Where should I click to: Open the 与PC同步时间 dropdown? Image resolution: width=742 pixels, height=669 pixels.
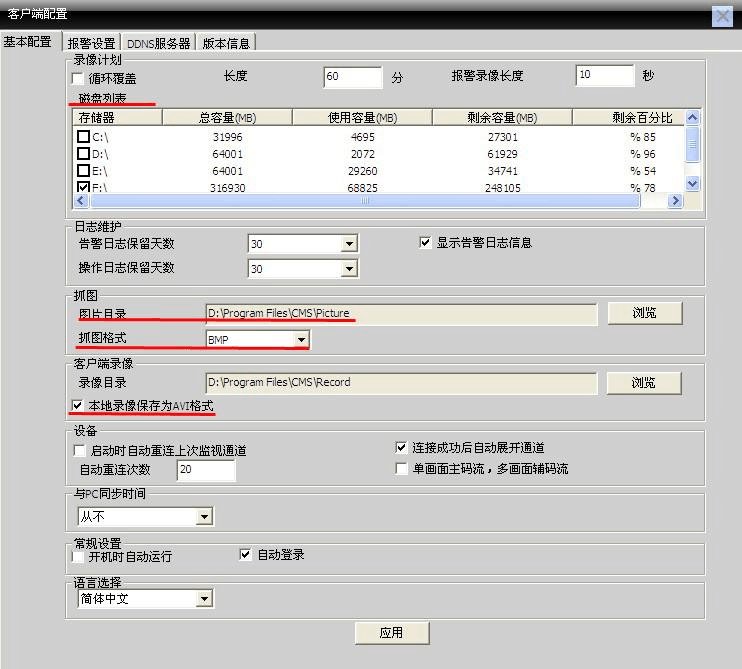point(204,517)
